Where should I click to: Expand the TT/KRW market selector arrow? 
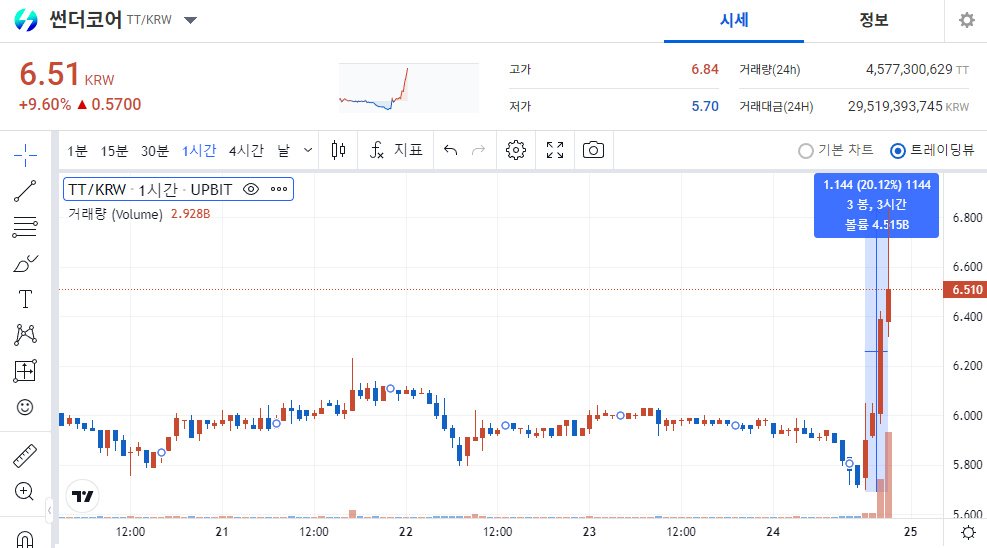(190, 20)
